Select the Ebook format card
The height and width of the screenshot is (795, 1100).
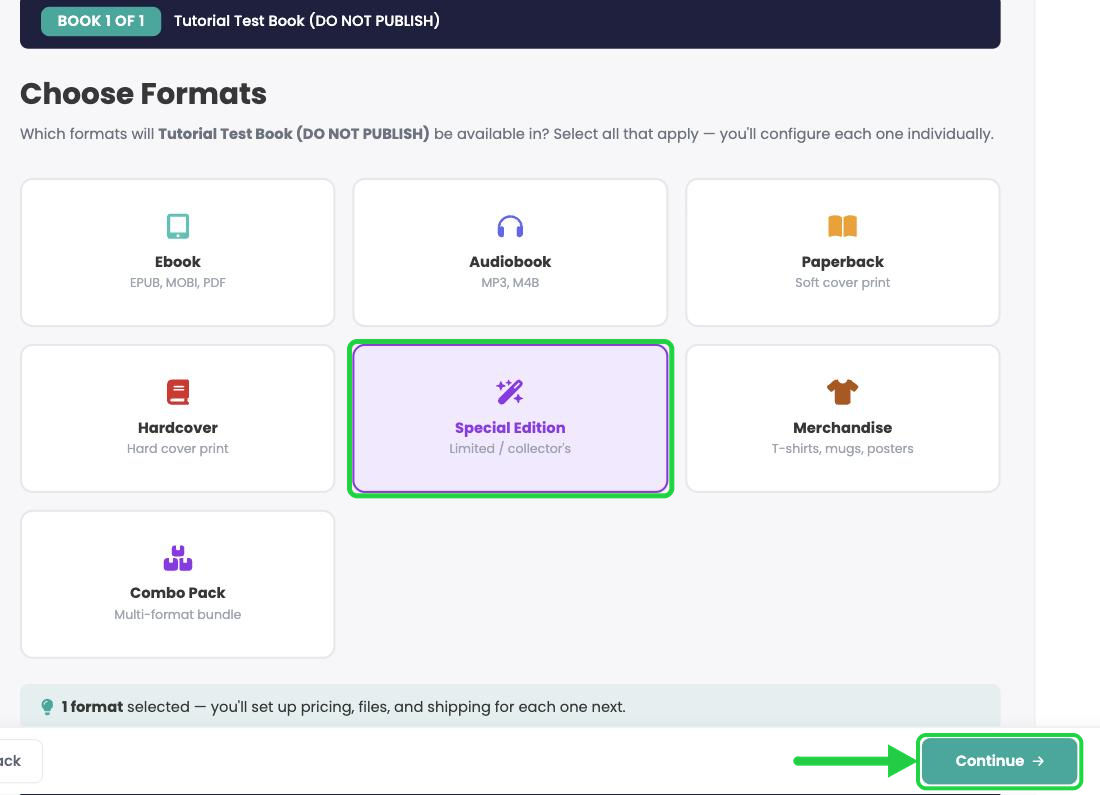pyautogui.click(x=177, y=253)
